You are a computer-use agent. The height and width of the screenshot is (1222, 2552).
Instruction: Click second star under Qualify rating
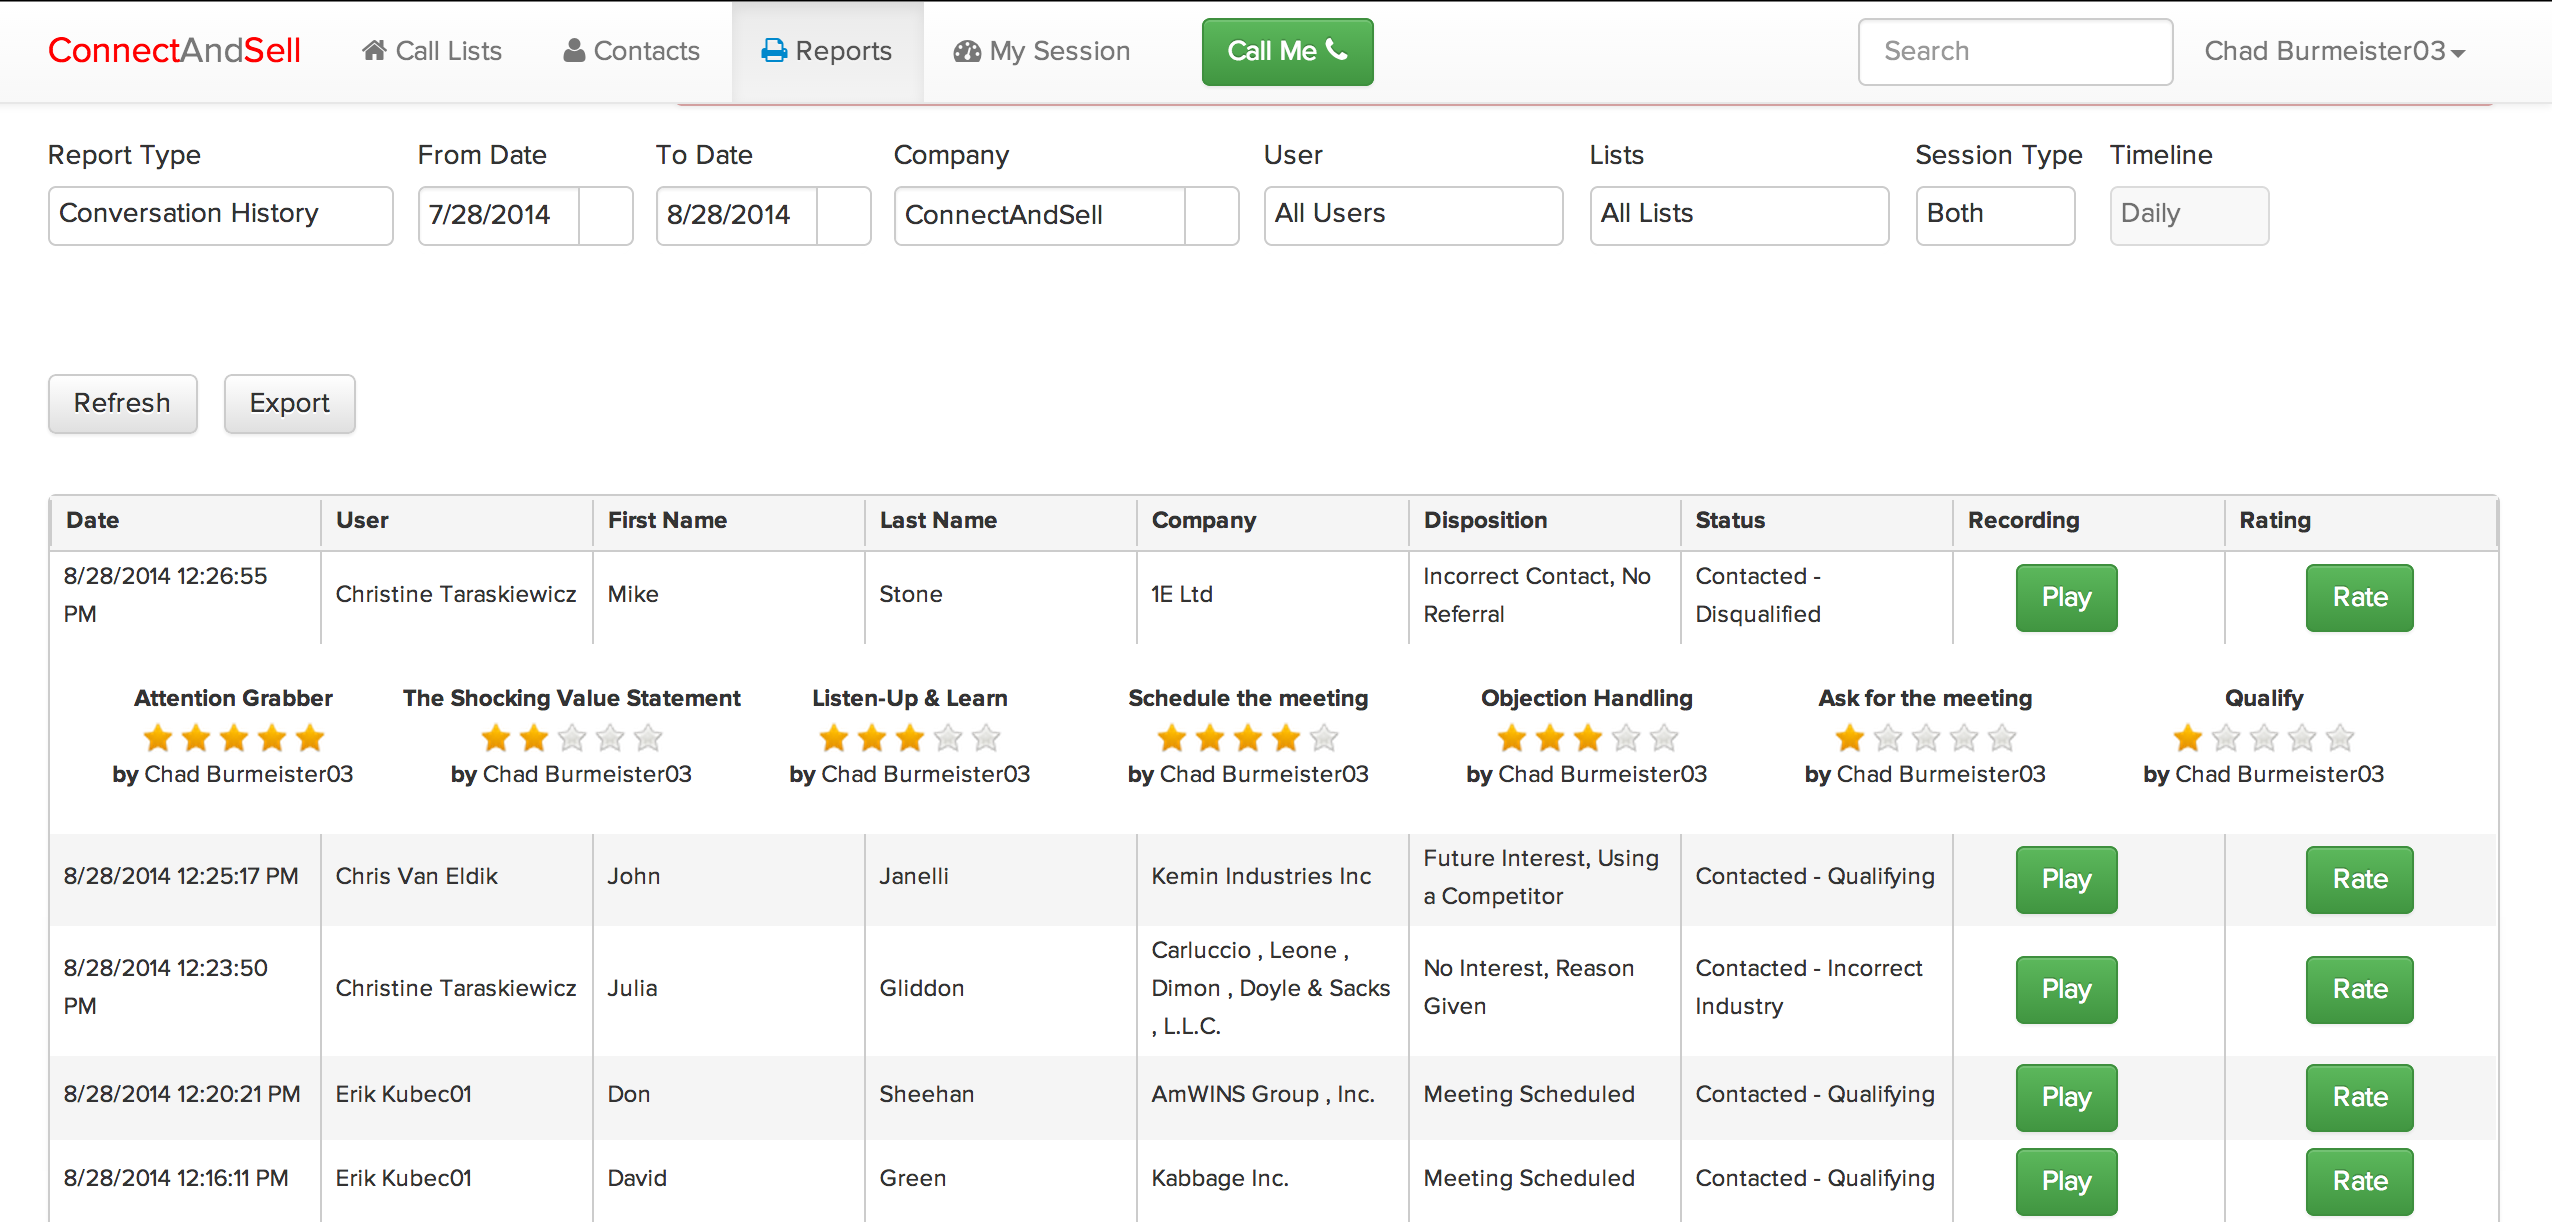click(x=2226, y=739)
